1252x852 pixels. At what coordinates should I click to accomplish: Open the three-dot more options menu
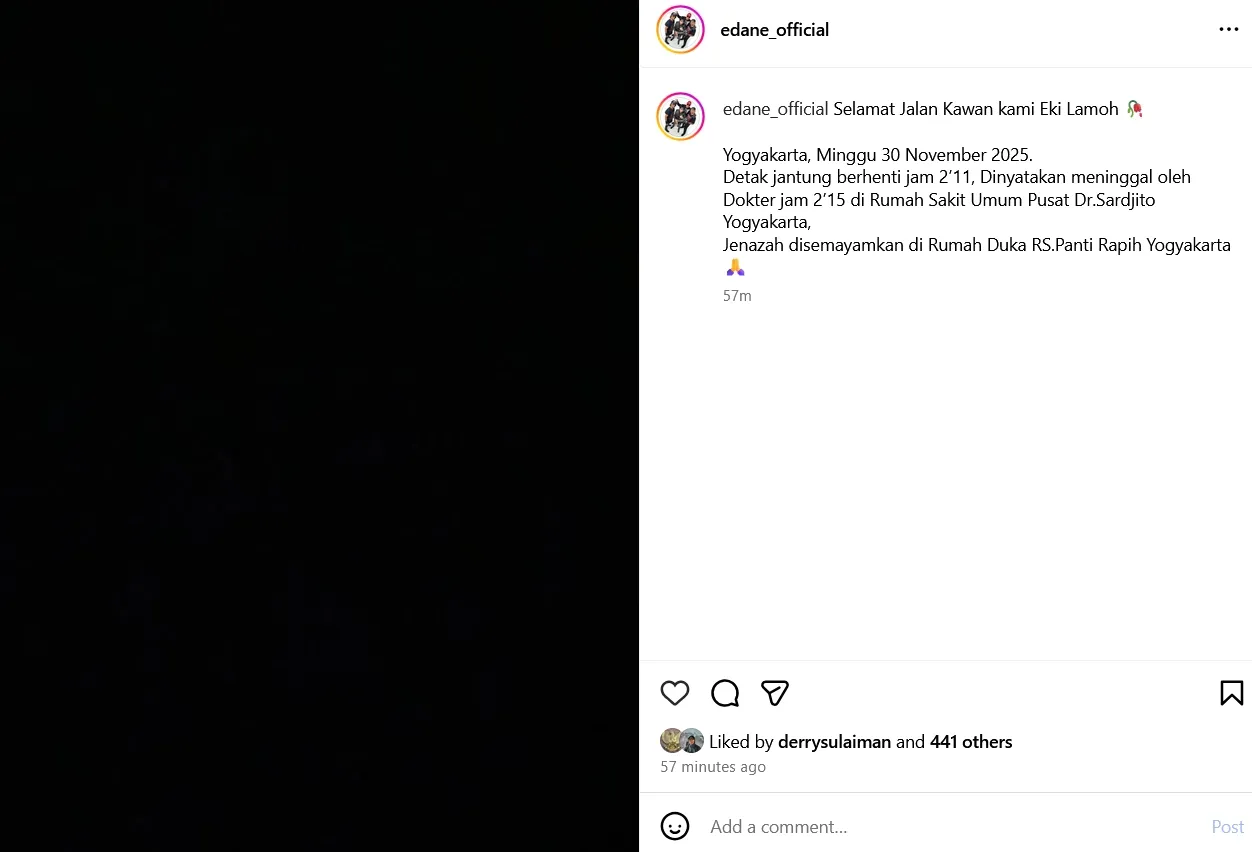click(1229, 30)
